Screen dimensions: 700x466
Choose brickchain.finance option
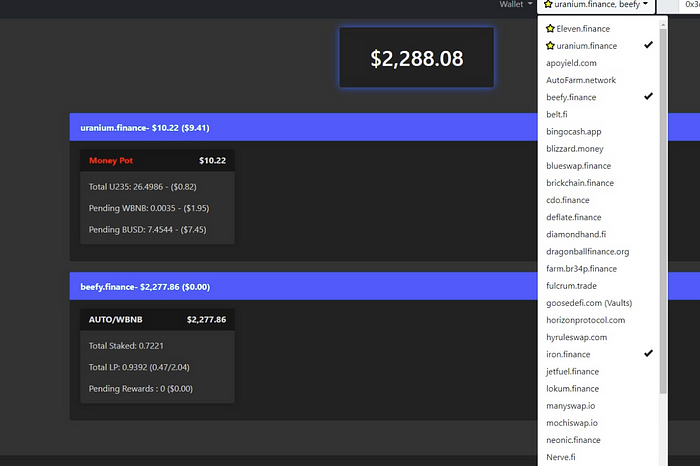coord(580,183)
